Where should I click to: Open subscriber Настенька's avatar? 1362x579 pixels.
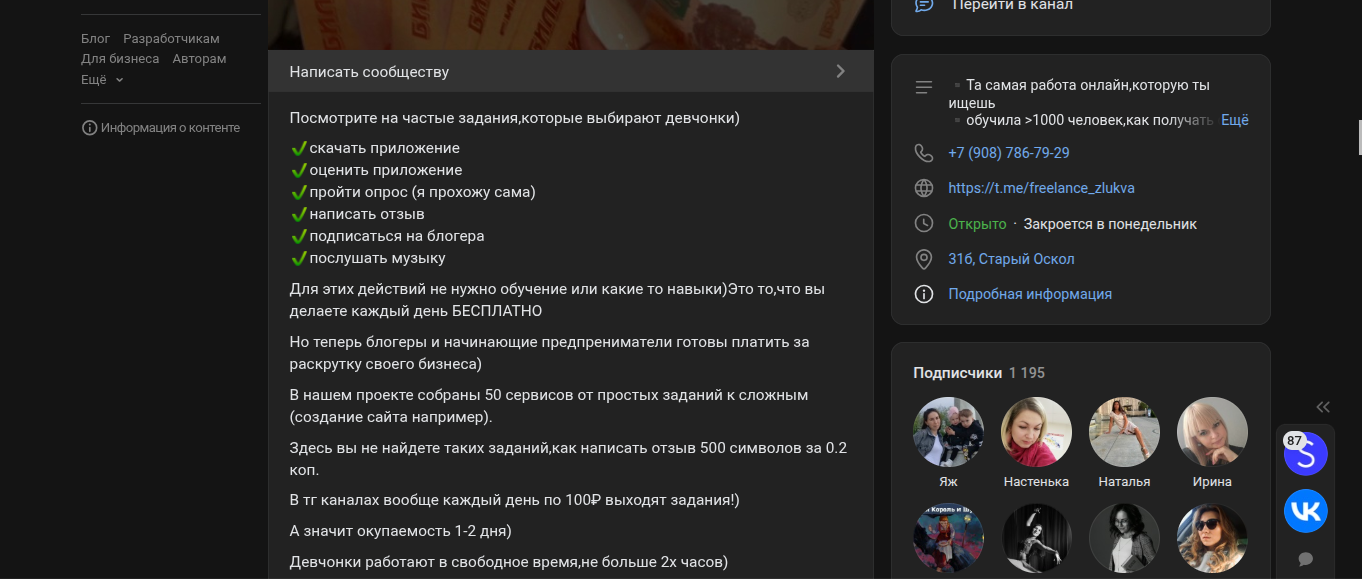click(x=1036, y=432)
